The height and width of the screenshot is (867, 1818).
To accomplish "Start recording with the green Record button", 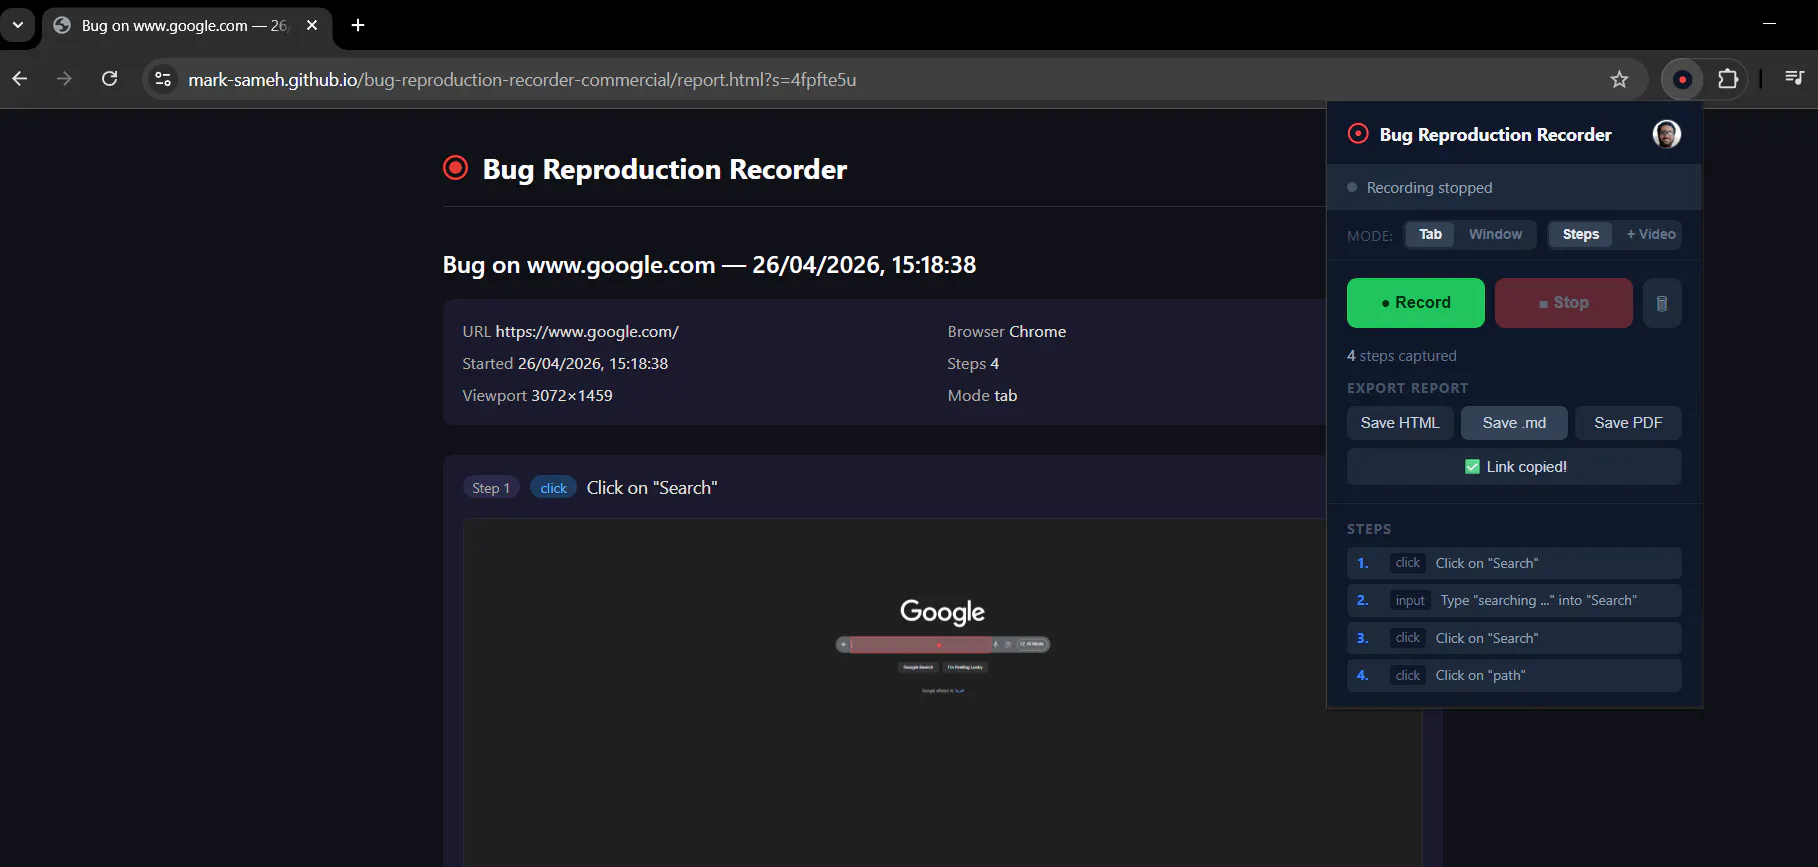I will (1415, 303).
